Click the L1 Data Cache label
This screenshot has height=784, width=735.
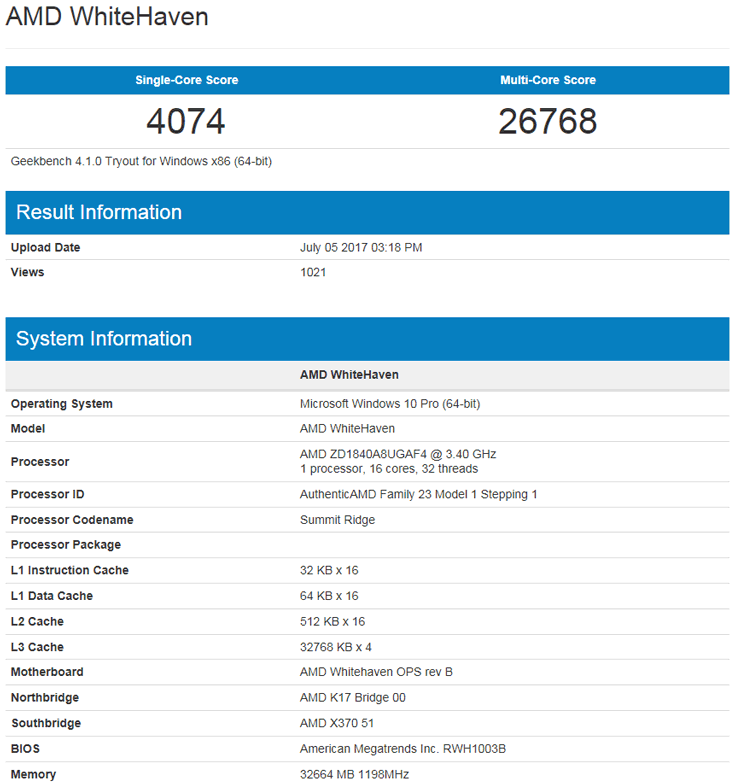tap(52, 596)
